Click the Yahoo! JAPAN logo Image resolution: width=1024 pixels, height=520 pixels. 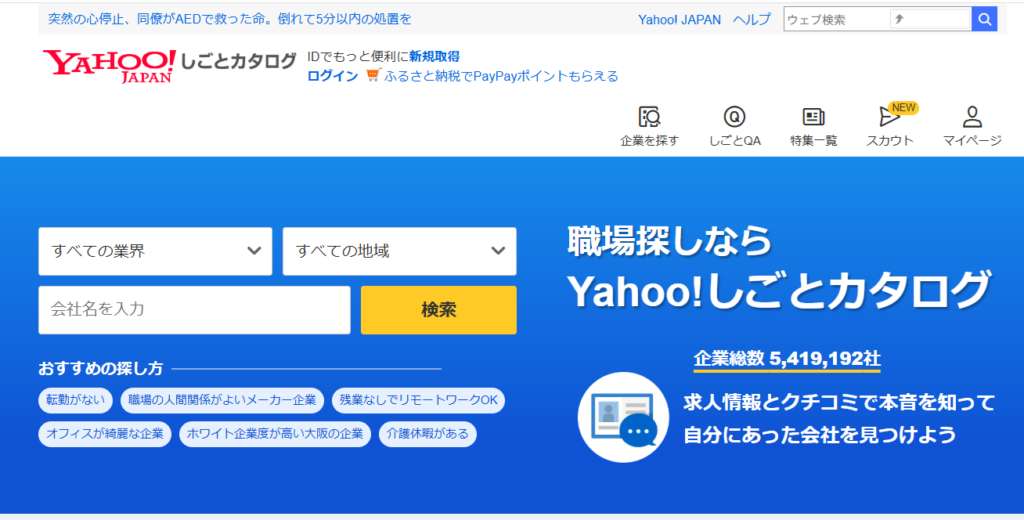click(x=109, y=67)
